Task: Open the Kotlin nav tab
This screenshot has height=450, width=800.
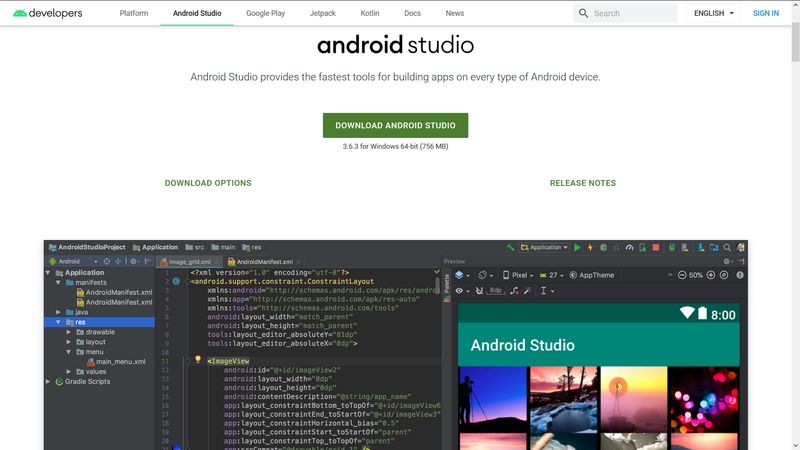Action: point(370,13)
